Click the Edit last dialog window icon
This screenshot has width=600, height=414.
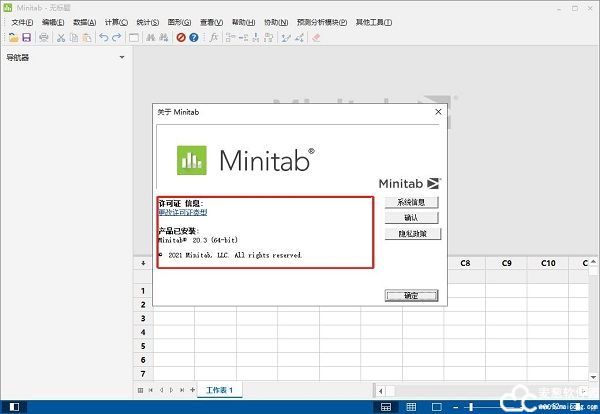[134, 37]
